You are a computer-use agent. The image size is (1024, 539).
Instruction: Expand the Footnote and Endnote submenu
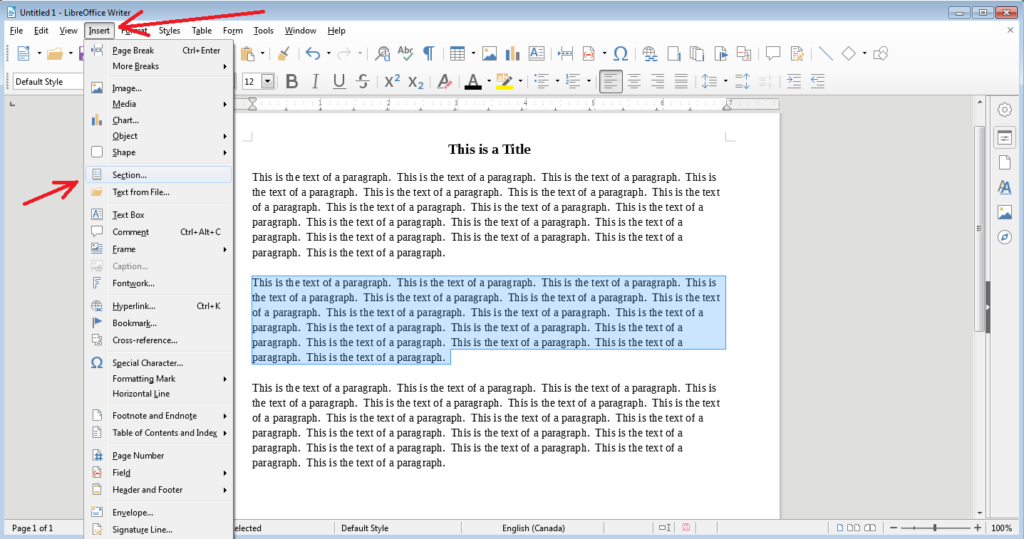pos(154,415)
